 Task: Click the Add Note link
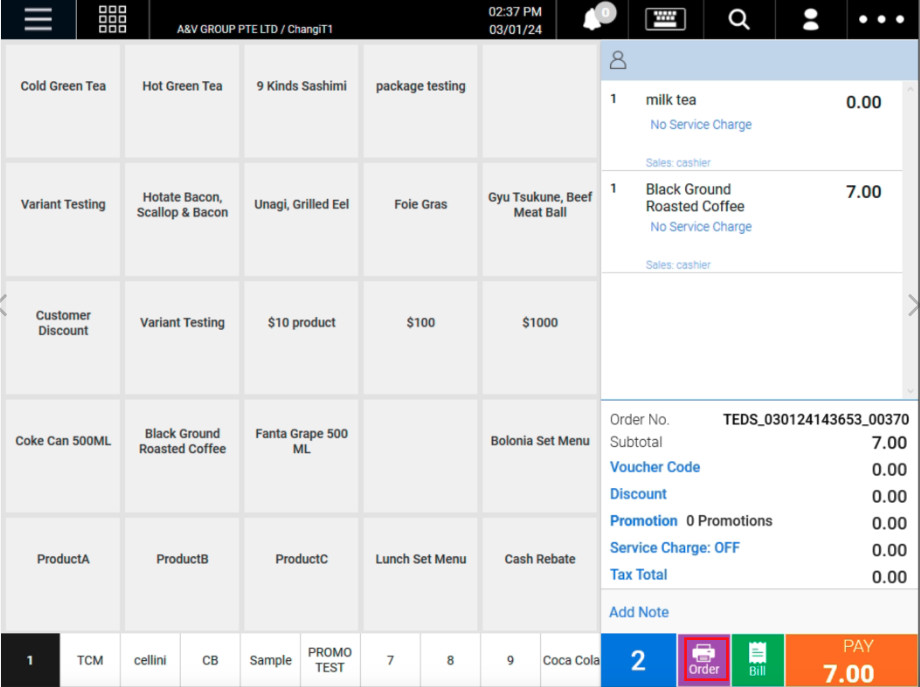point(639,612)
